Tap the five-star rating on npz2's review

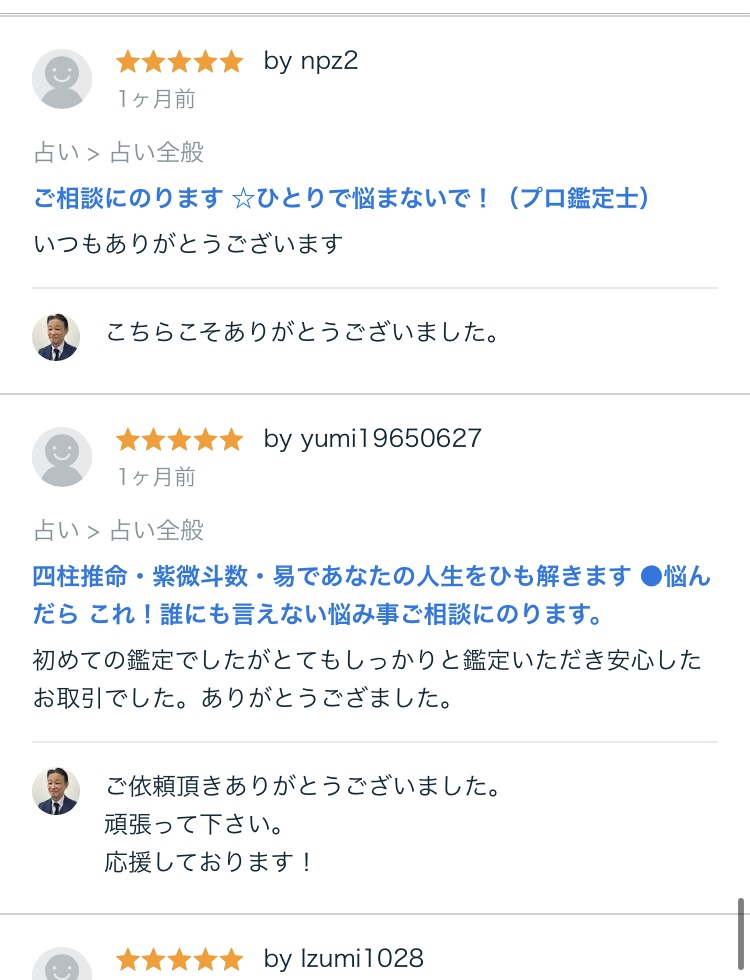pos(179,62)
